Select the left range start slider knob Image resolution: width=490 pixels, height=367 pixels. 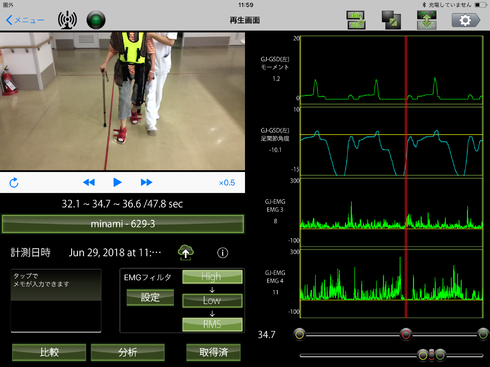click(299, 334)
